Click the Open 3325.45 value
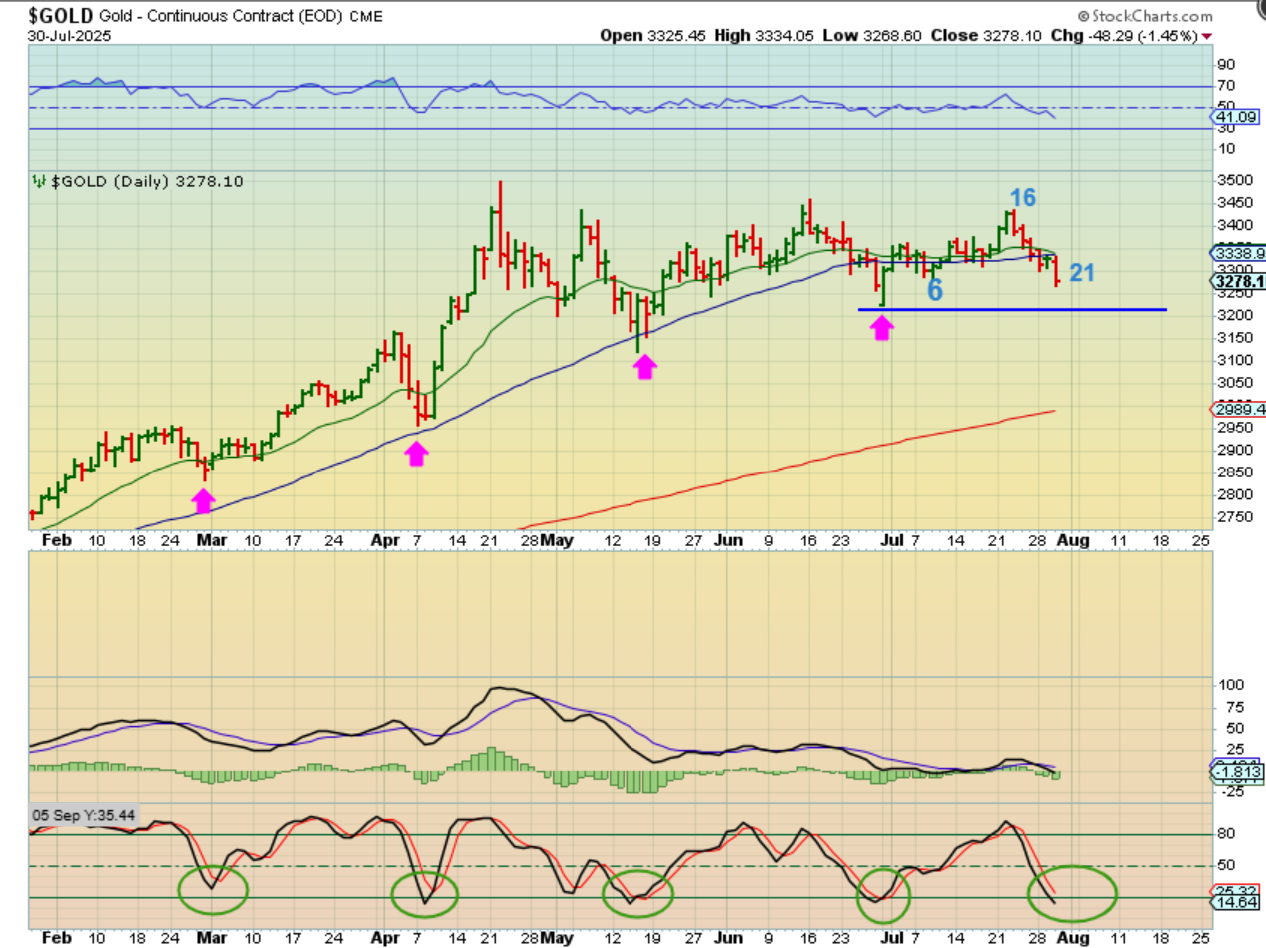Viewport: 1266px width, 948px height. click(653, 35)
